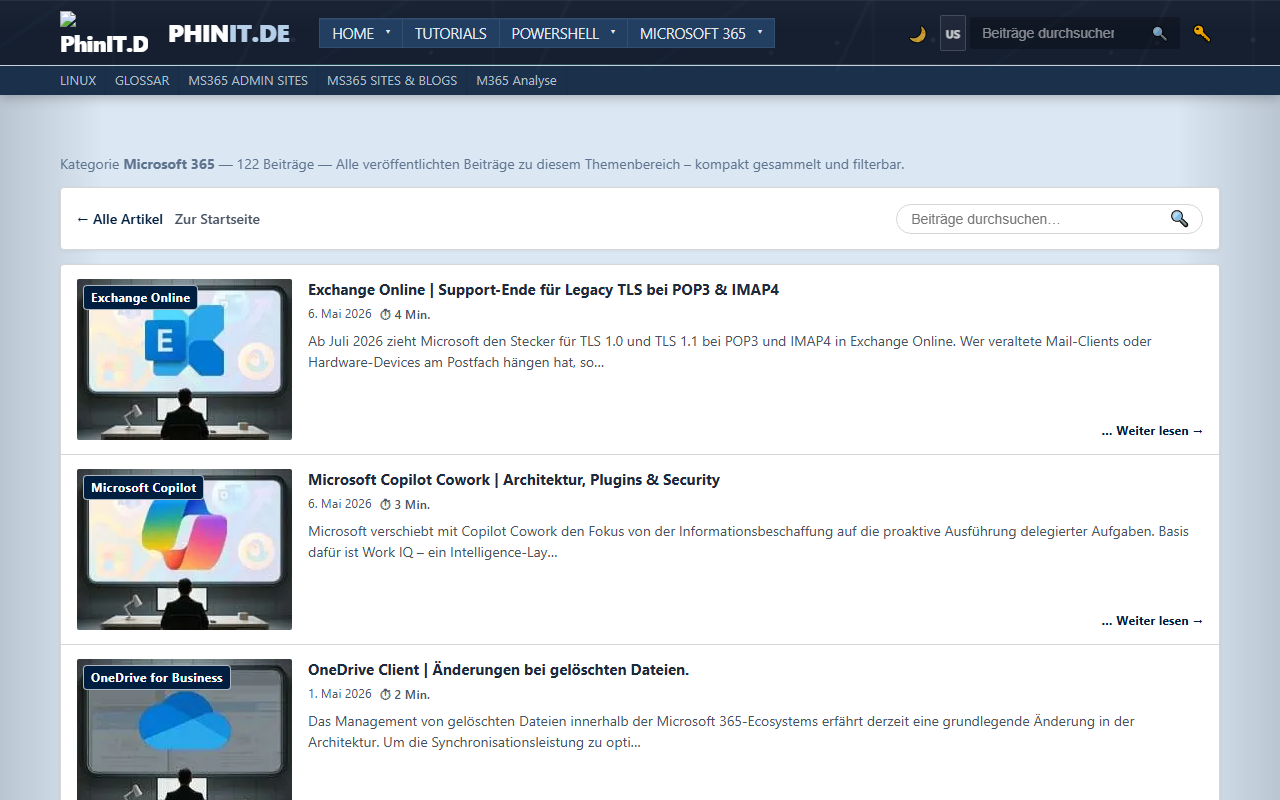
Task: Click clock icon beside '4 Min.'
Action: (x=385, y=314)
